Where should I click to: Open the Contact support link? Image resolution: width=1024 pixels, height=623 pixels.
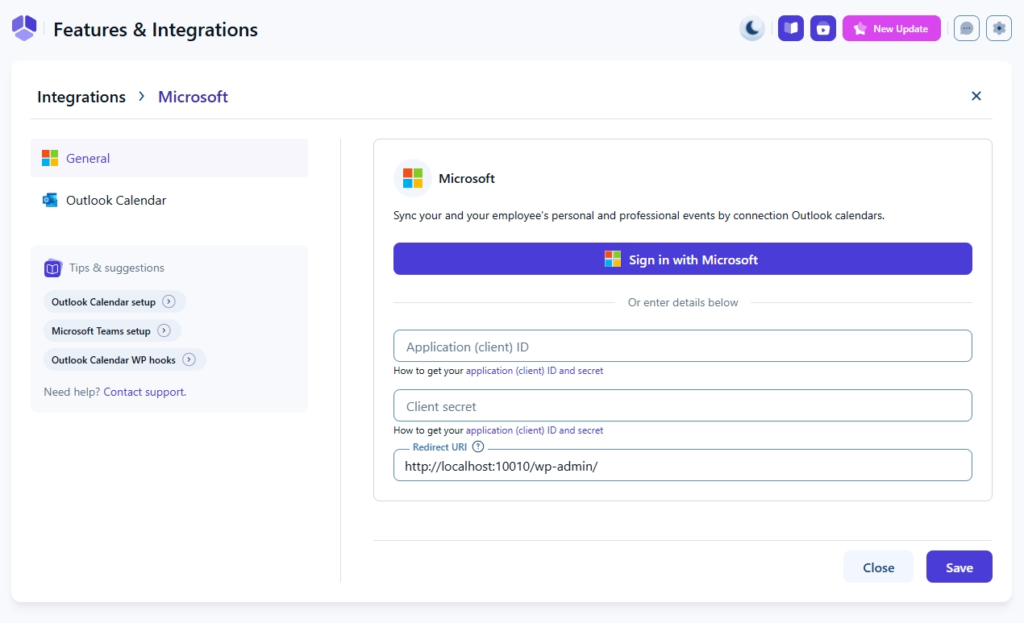click(144, 392)
